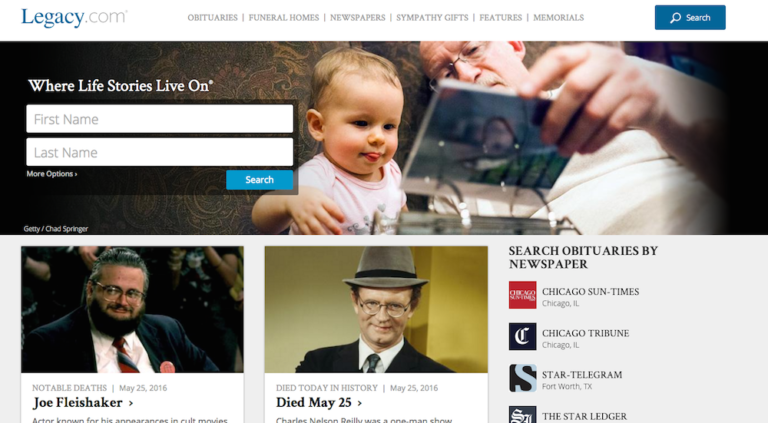Click The Star Ledger logo icon
This screenshot has height=423, width=768.
click(x=522, y=415)
